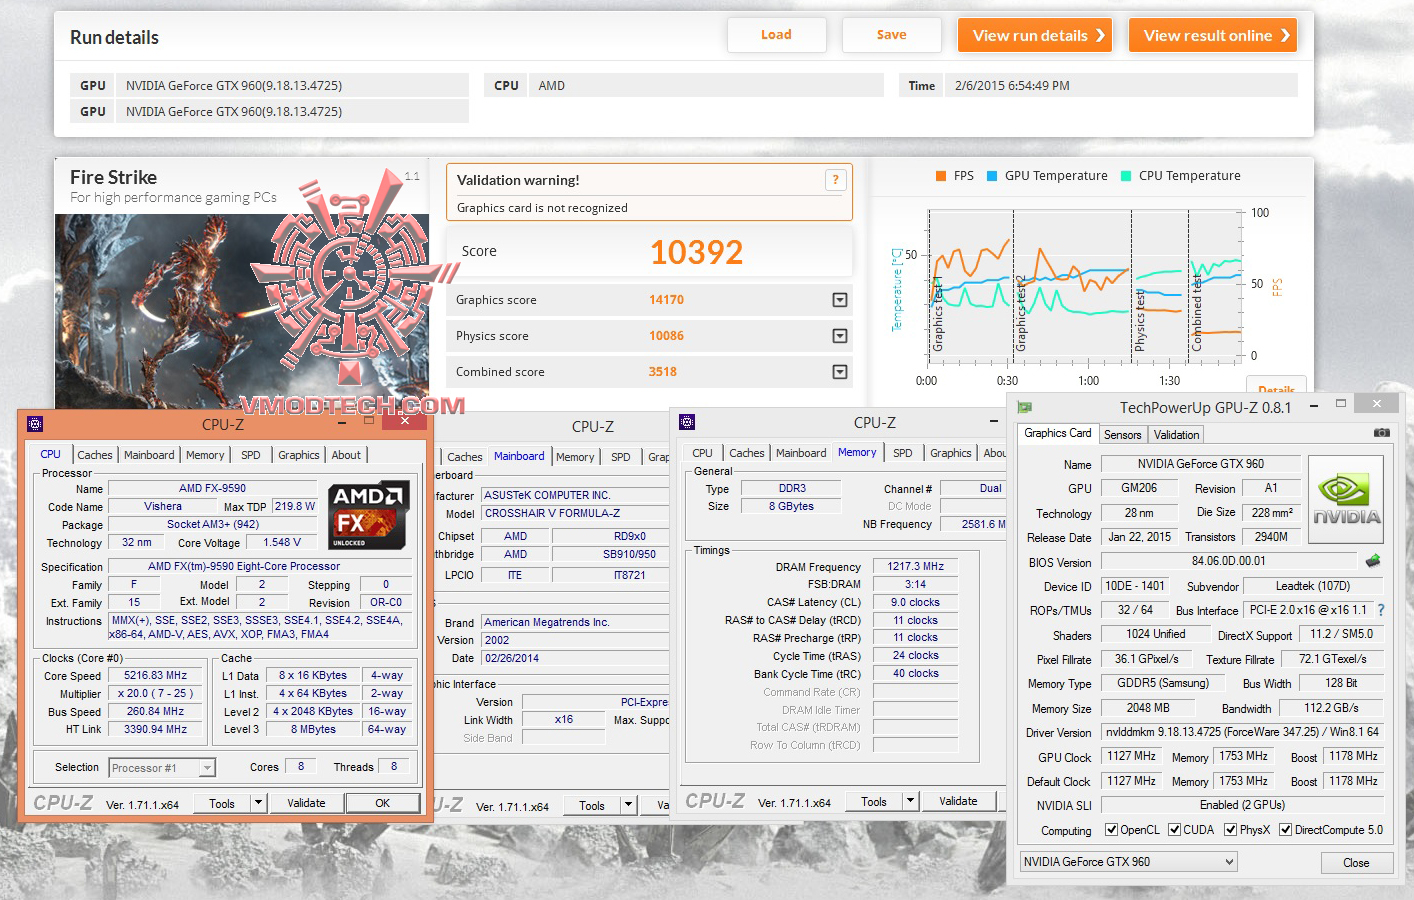Click the GPU-Z camera screenshot icon
1414x900 pixels.
coord(1381,433)
